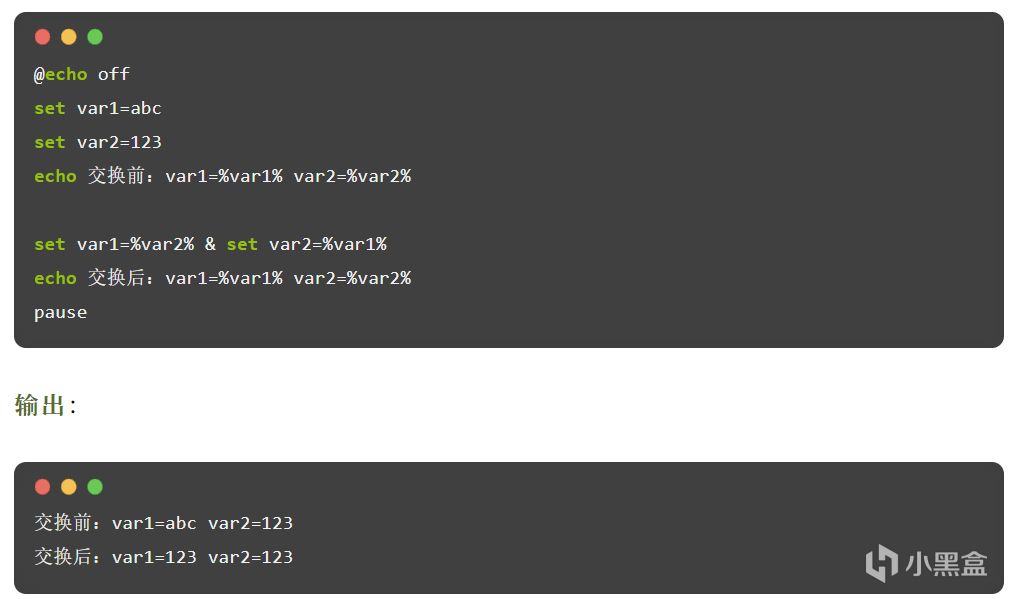
Task: Click the green dot on the output block
Action: tap(95, 487)
